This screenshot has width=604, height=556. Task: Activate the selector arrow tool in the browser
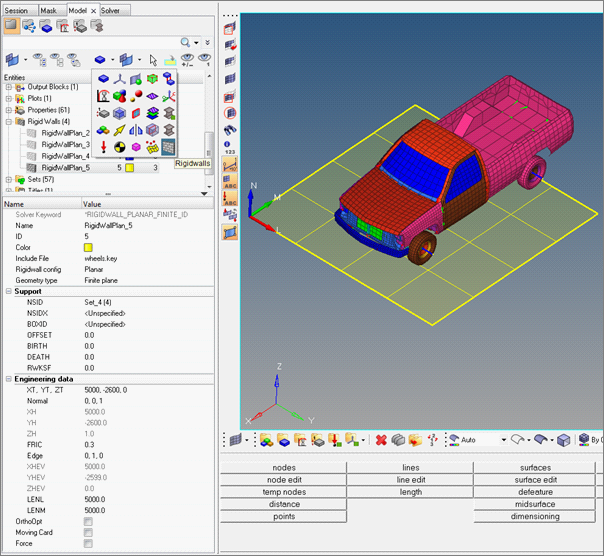coord(153,60)
